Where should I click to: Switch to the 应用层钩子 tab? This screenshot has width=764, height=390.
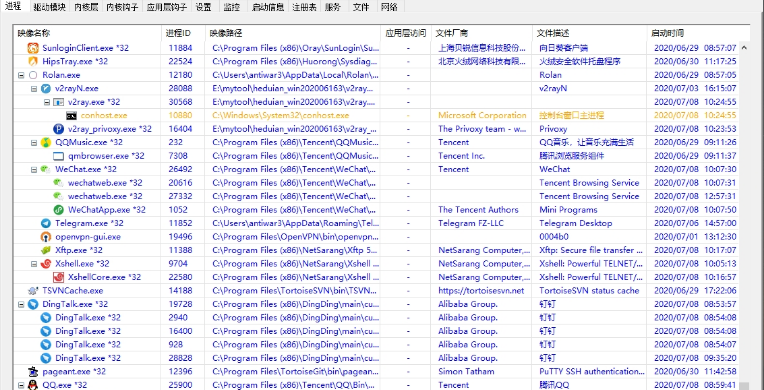tap(167, 7)
